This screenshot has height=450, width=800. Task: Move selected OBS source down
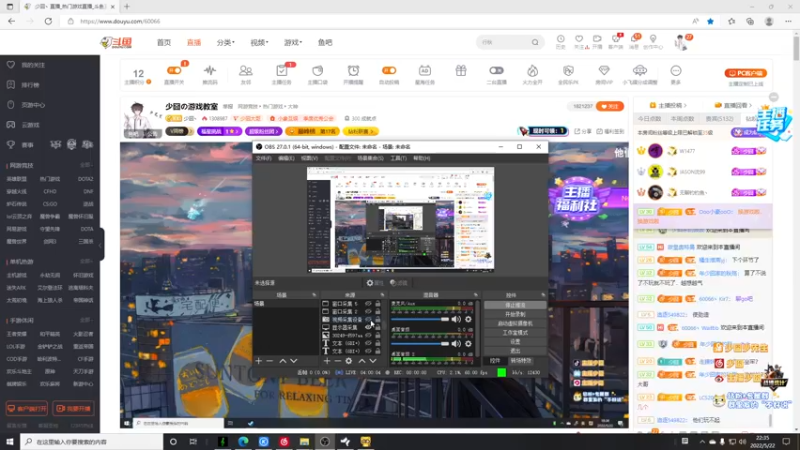(373, 361)
